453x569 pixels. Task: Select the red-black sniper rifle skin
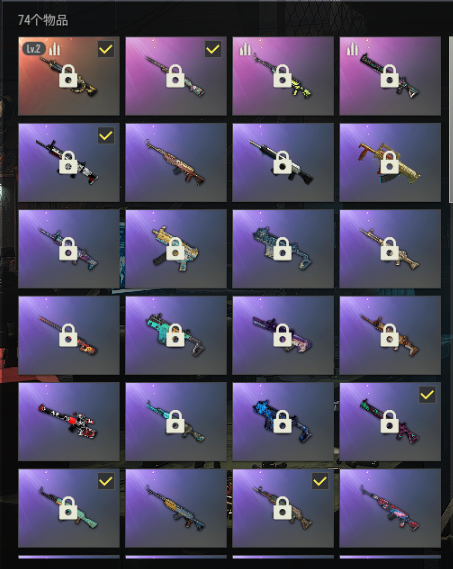69,421
